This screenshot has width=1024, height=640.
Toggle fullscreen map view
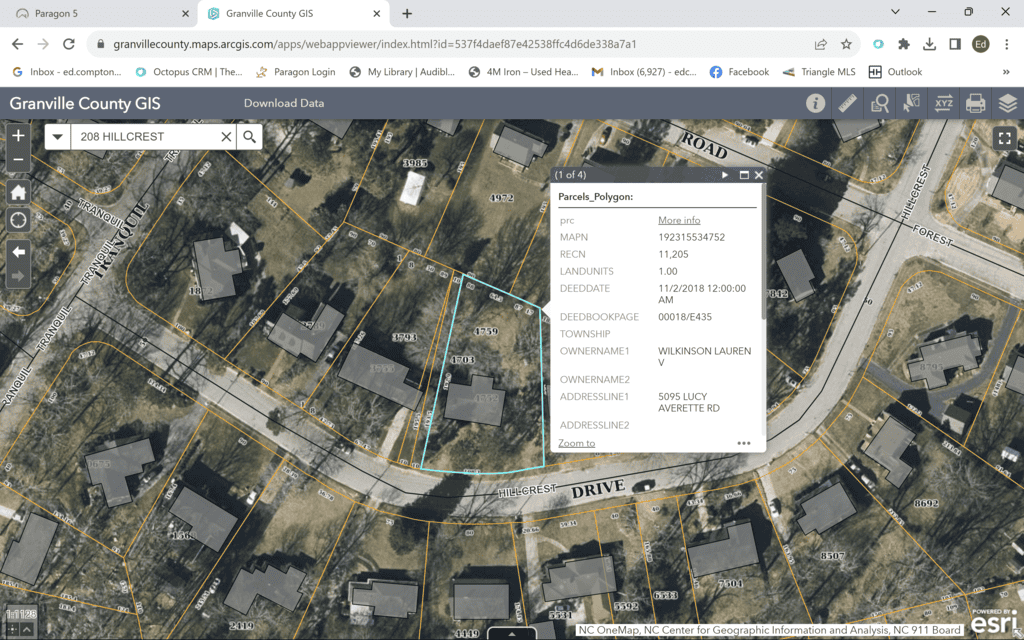[1004, 139]
